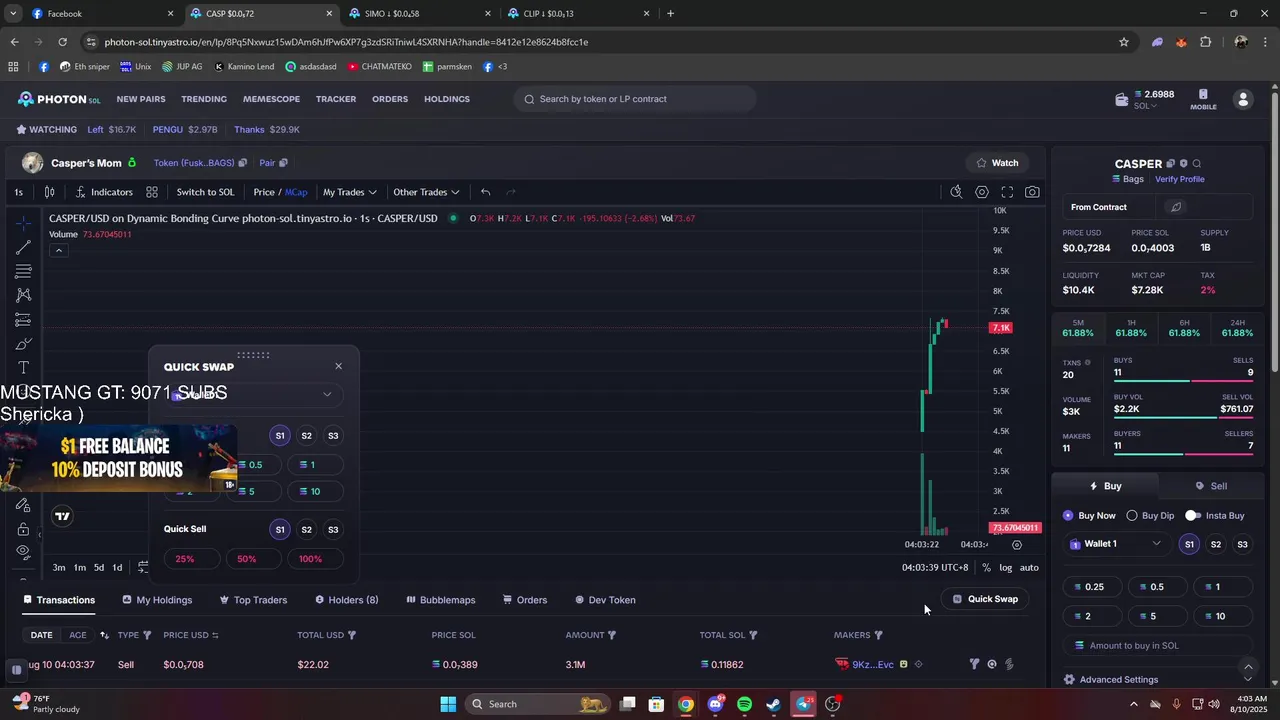
Task: Toggle Price / MCap chart display
Action: (x=280, y=192)
